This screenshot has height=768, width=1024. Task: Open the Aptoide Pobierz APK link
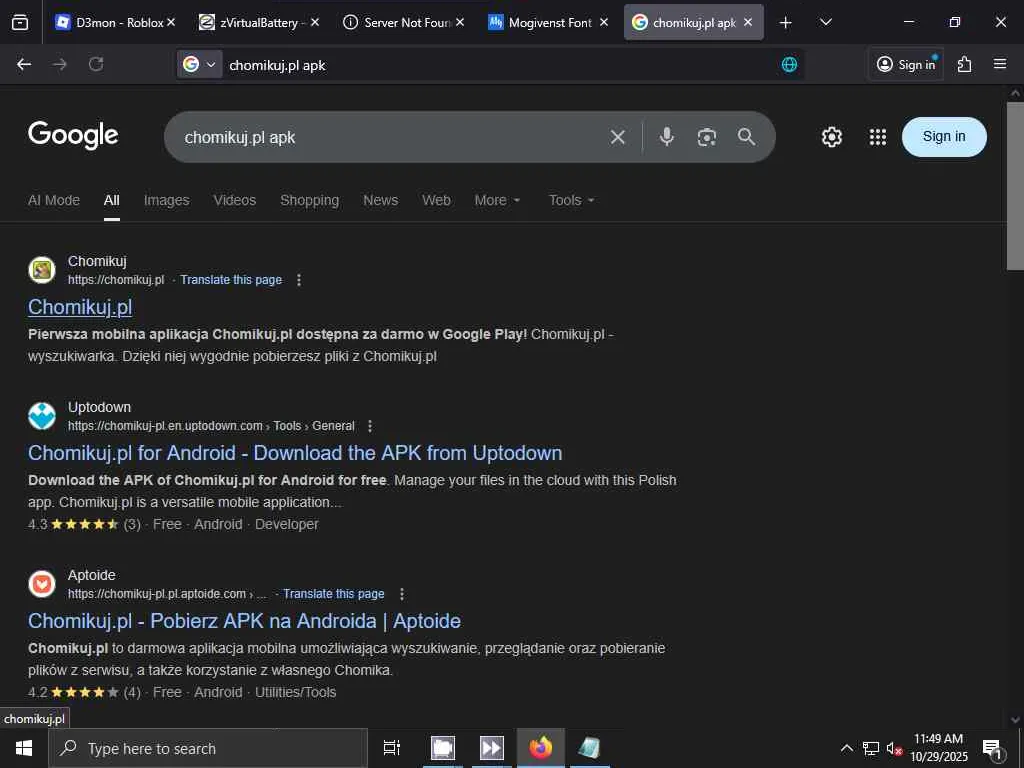244,620
